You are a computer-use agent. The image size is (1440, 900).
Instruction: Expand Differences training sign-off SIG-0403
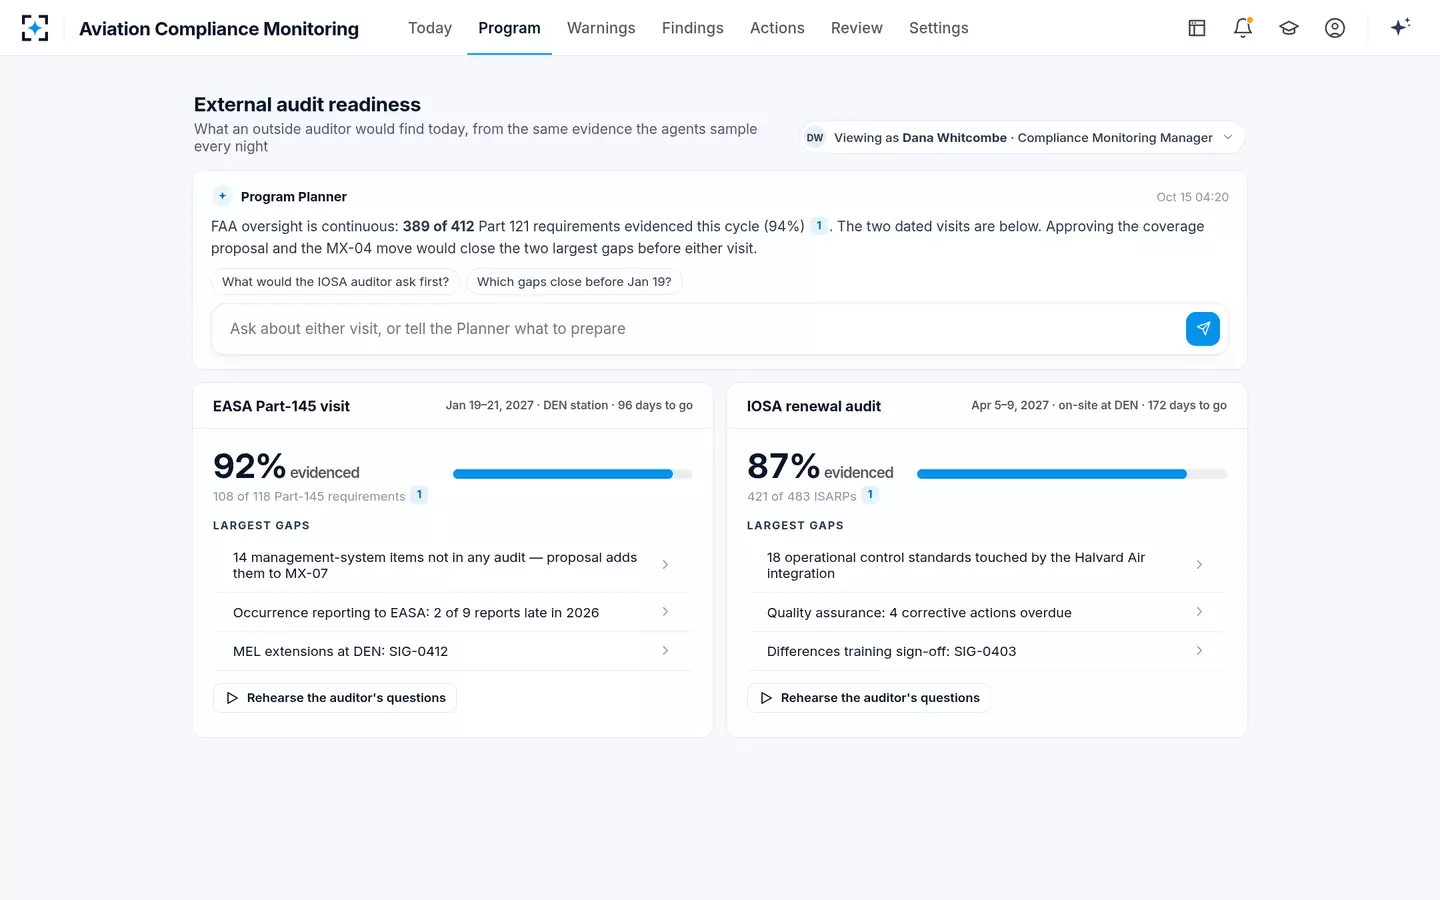click(987, 651)
